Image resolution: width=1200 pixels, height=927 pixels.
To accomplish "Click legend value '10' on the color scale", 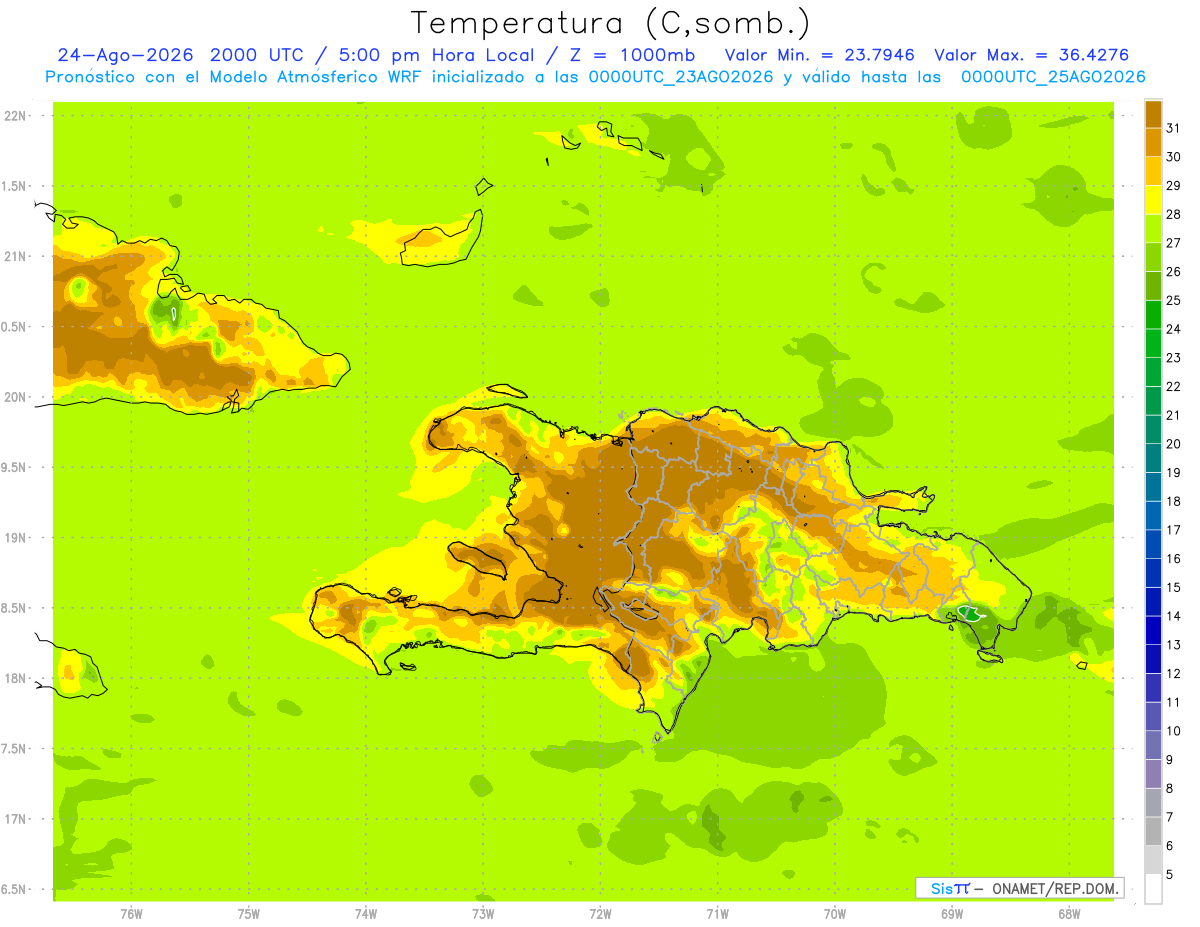I will 1173,731.
